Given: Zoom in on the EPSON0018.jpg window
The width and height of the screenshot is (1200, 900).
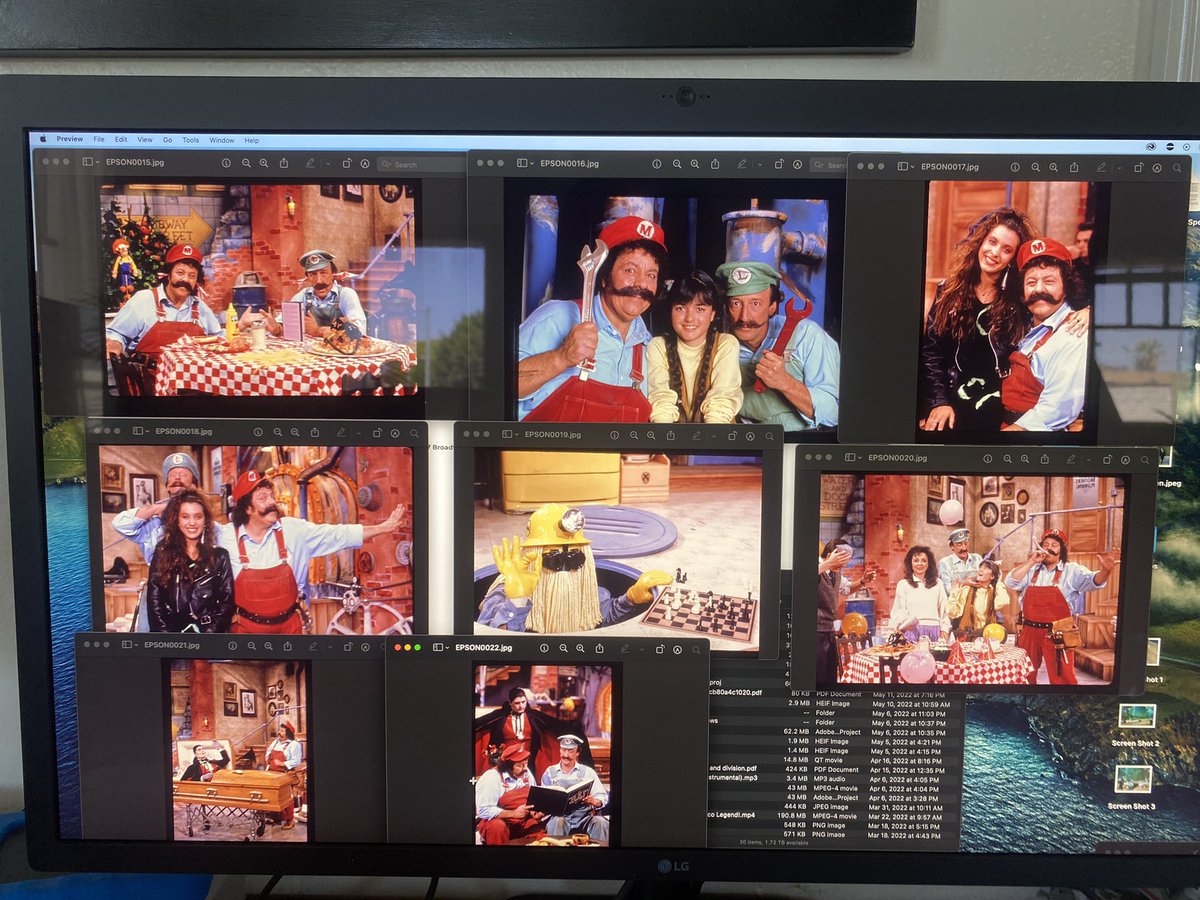Looking at the screenshot, I should [x=295, y=432].
